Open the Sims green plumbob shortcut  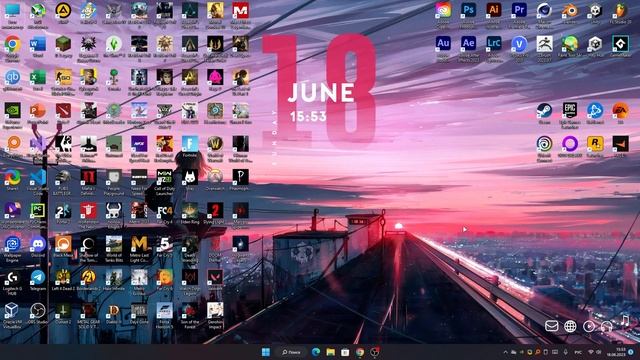[x=114, y=44]
